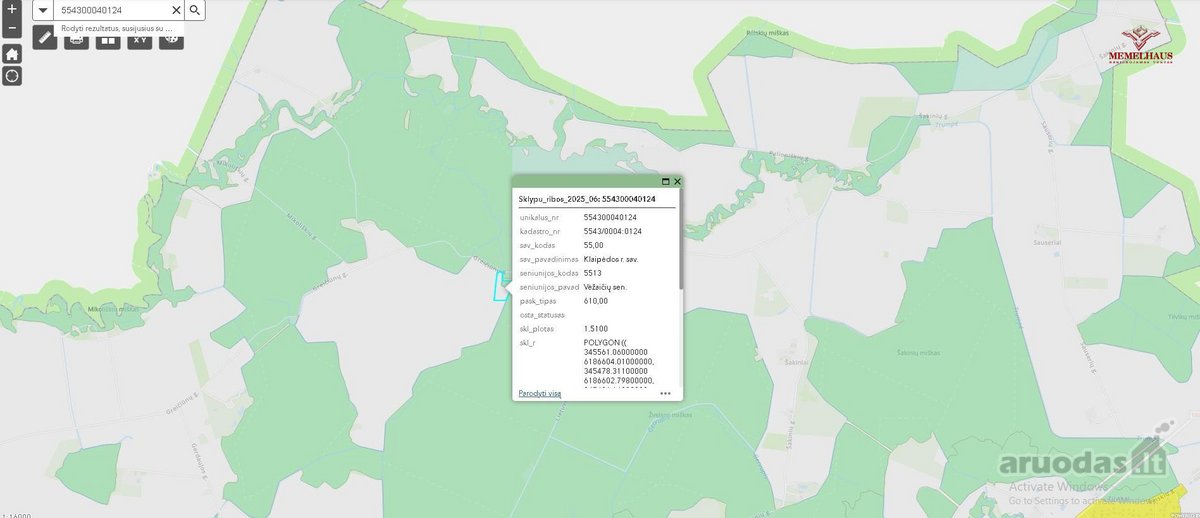Maximize the parcel info popup
This screenshot has height=518, width=1200.
point(665,181)
